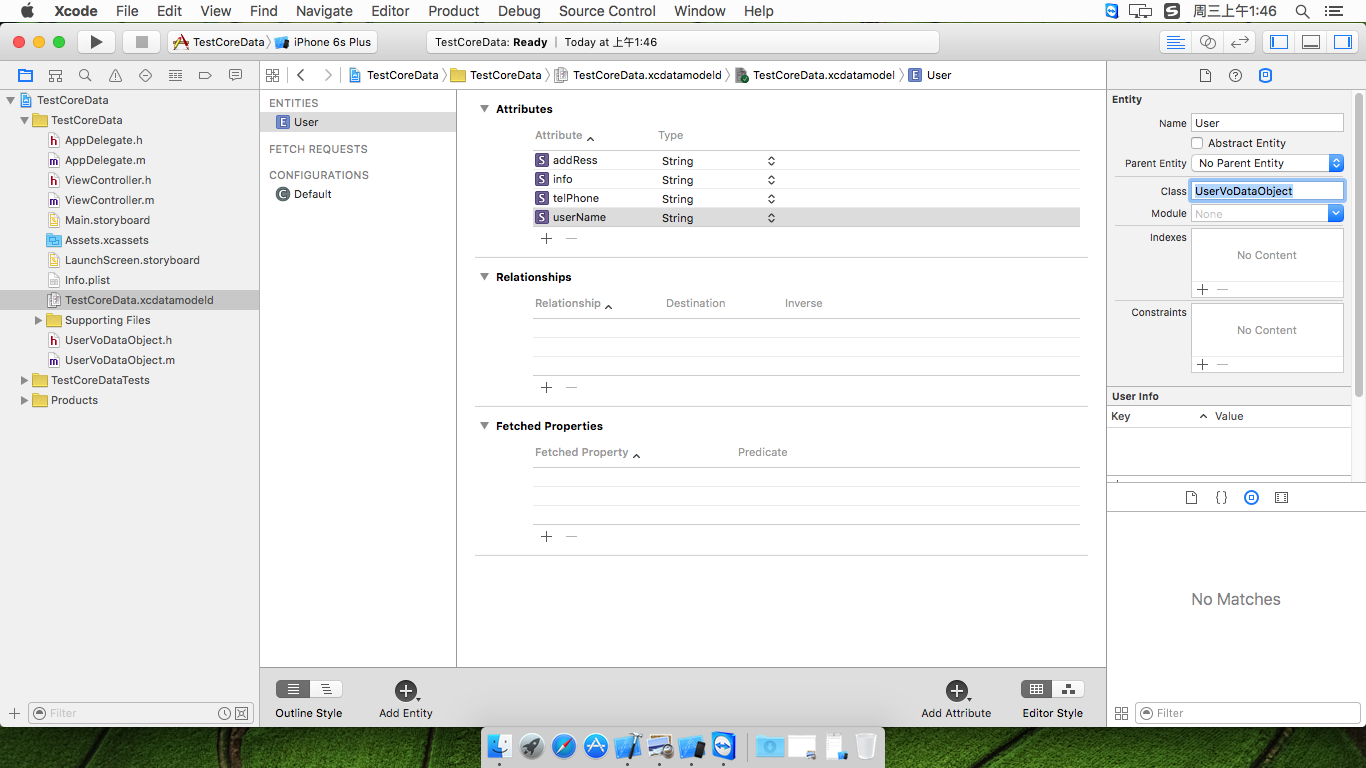Open the Find menu
1366x768 pixels.
point(264,11)
